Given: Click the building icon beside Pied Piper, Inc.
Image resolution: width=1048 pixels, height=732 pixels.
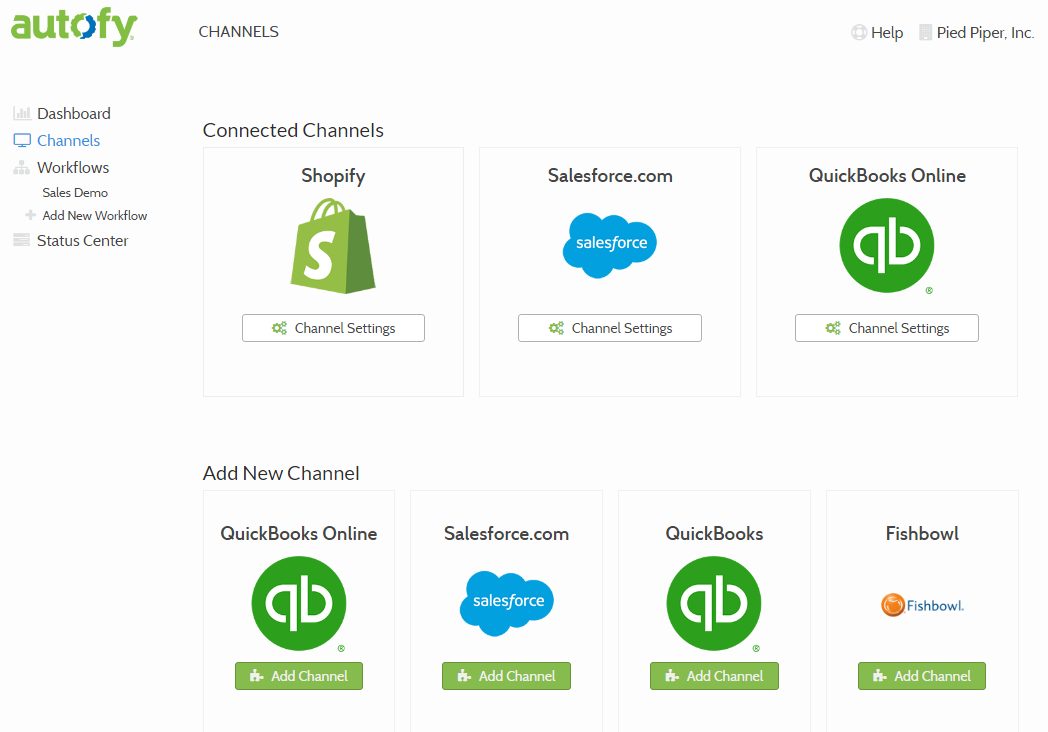Looking at the screenshot, I should point(926,32).
